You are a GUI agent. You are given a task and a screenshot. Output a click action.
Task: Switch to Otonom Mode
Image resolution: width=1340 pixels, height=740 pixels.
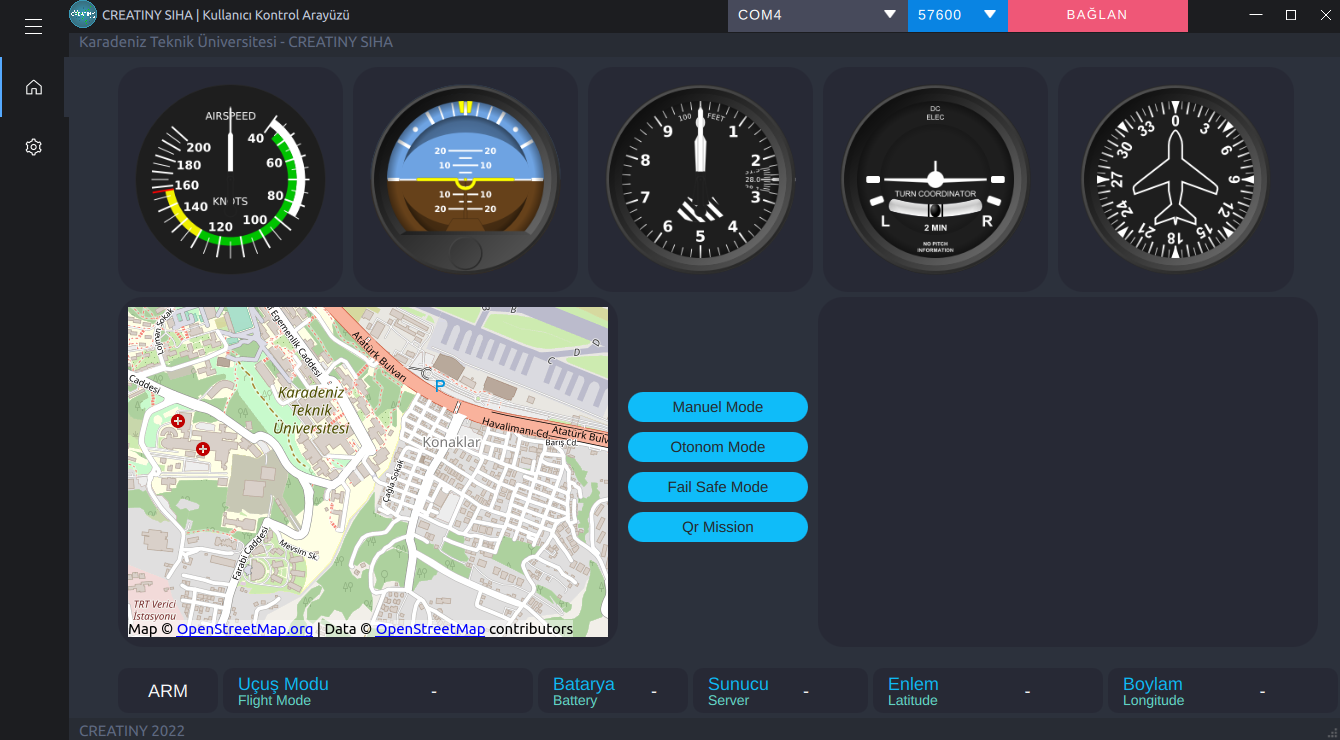[x=717, y=447]
